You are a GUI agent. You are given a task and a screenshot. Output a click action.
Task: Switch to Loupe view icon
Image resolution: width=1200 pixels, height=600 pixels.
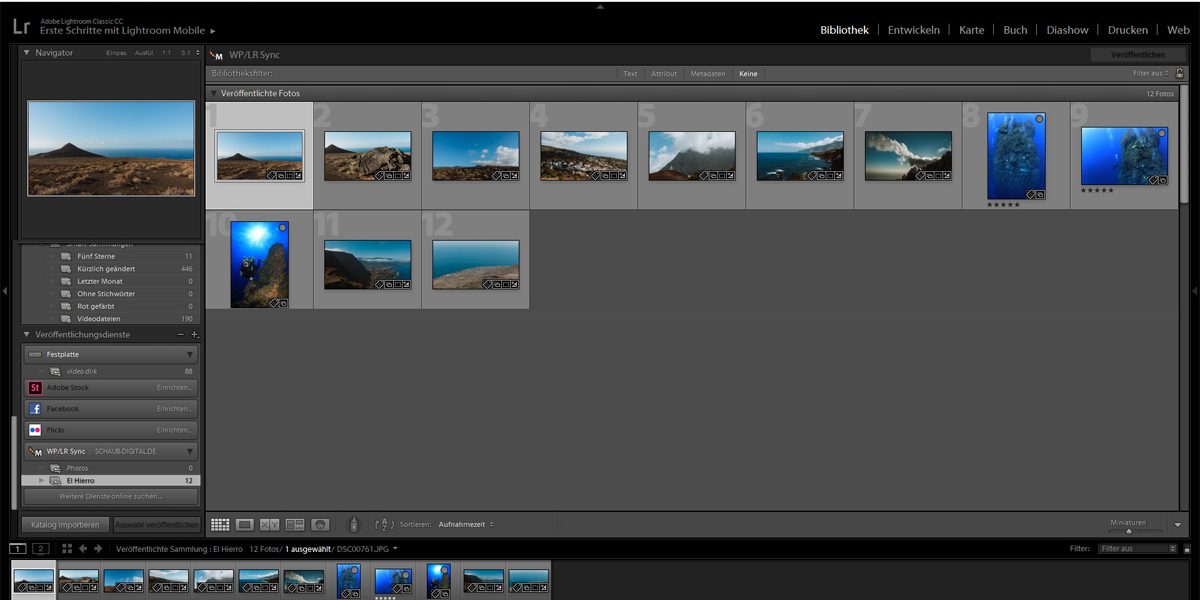pyautogui.click(x=244, y=524)
